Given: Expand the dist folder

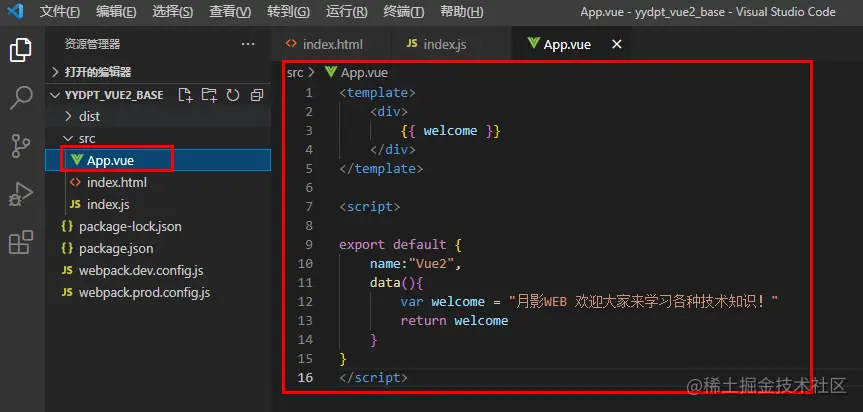Looking at the screenshot, I should (158, 117).
